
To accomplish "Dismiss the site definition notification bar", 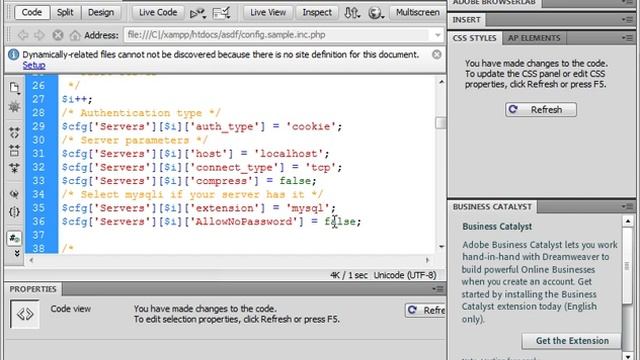I will pos(436,54).
